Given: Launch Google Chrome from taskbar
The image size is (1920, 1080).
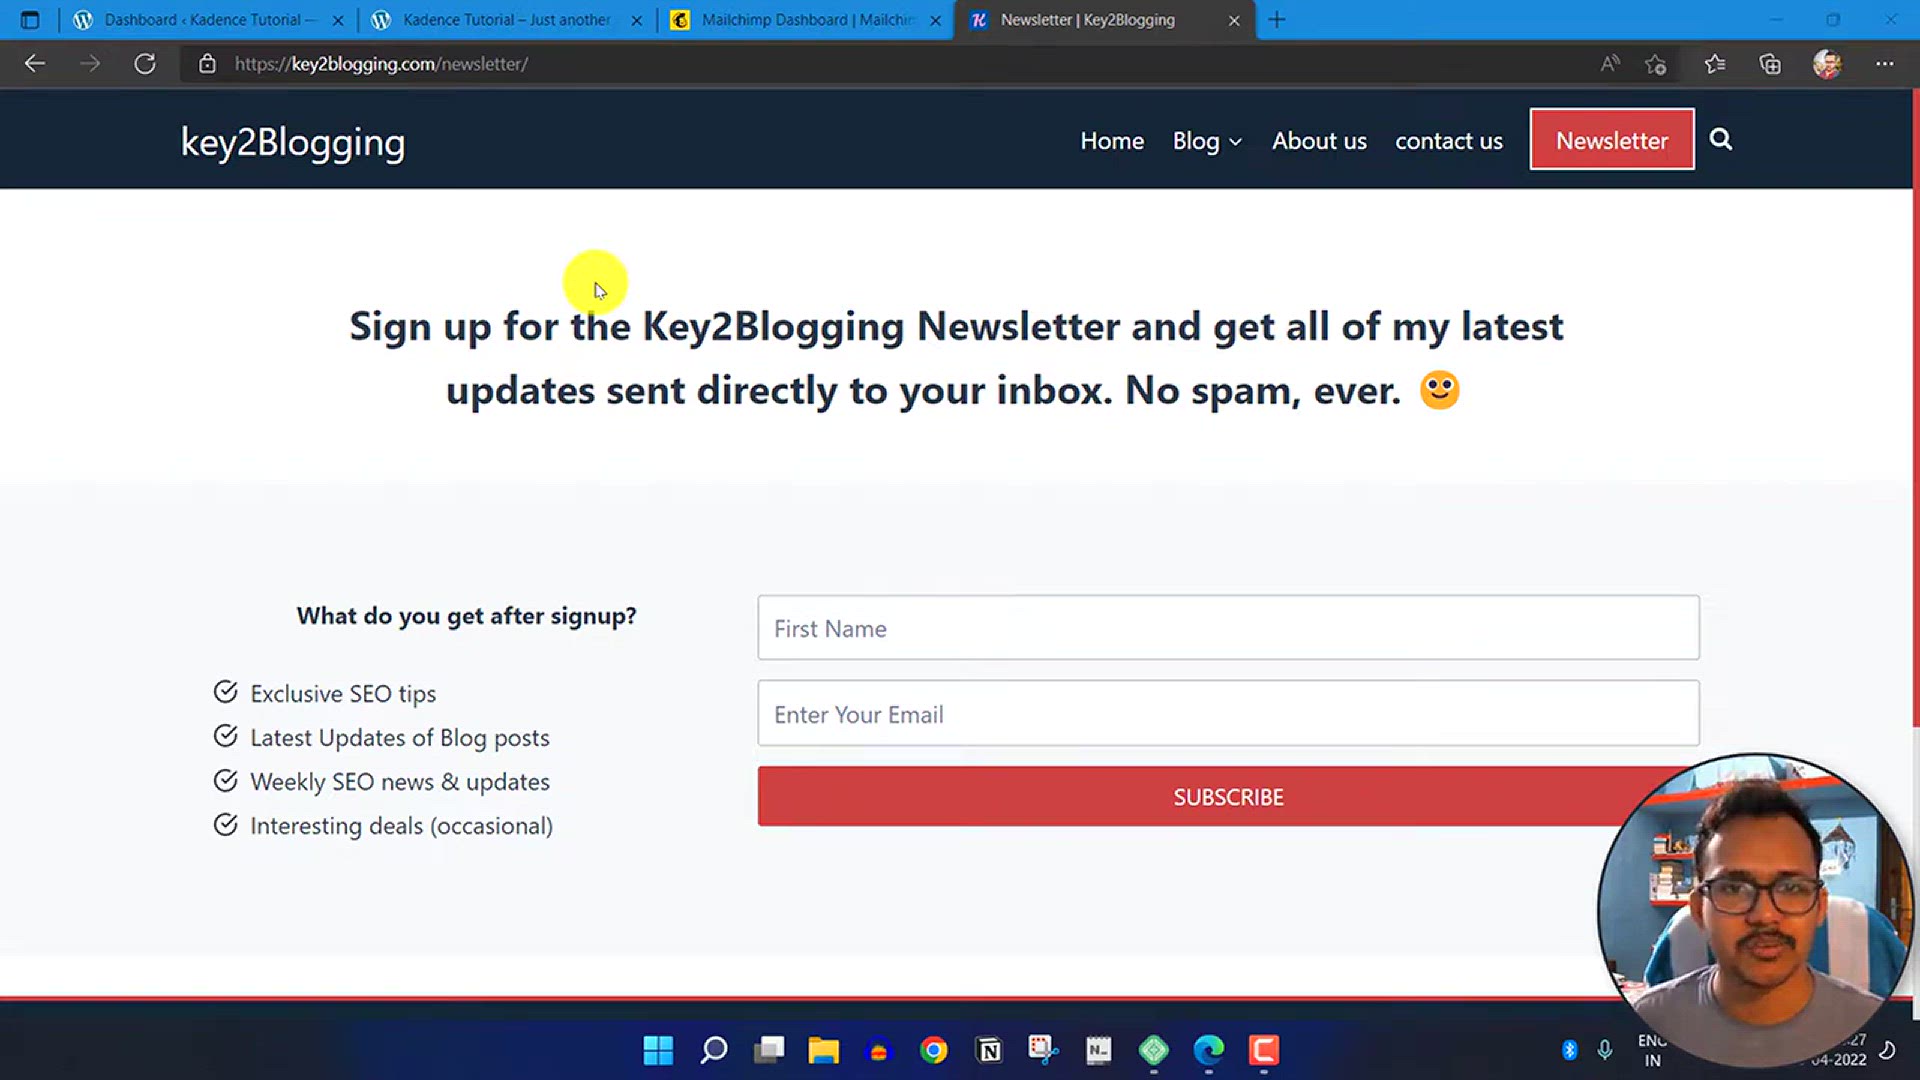Looking at the screenshot, I should pos(934,1050).
